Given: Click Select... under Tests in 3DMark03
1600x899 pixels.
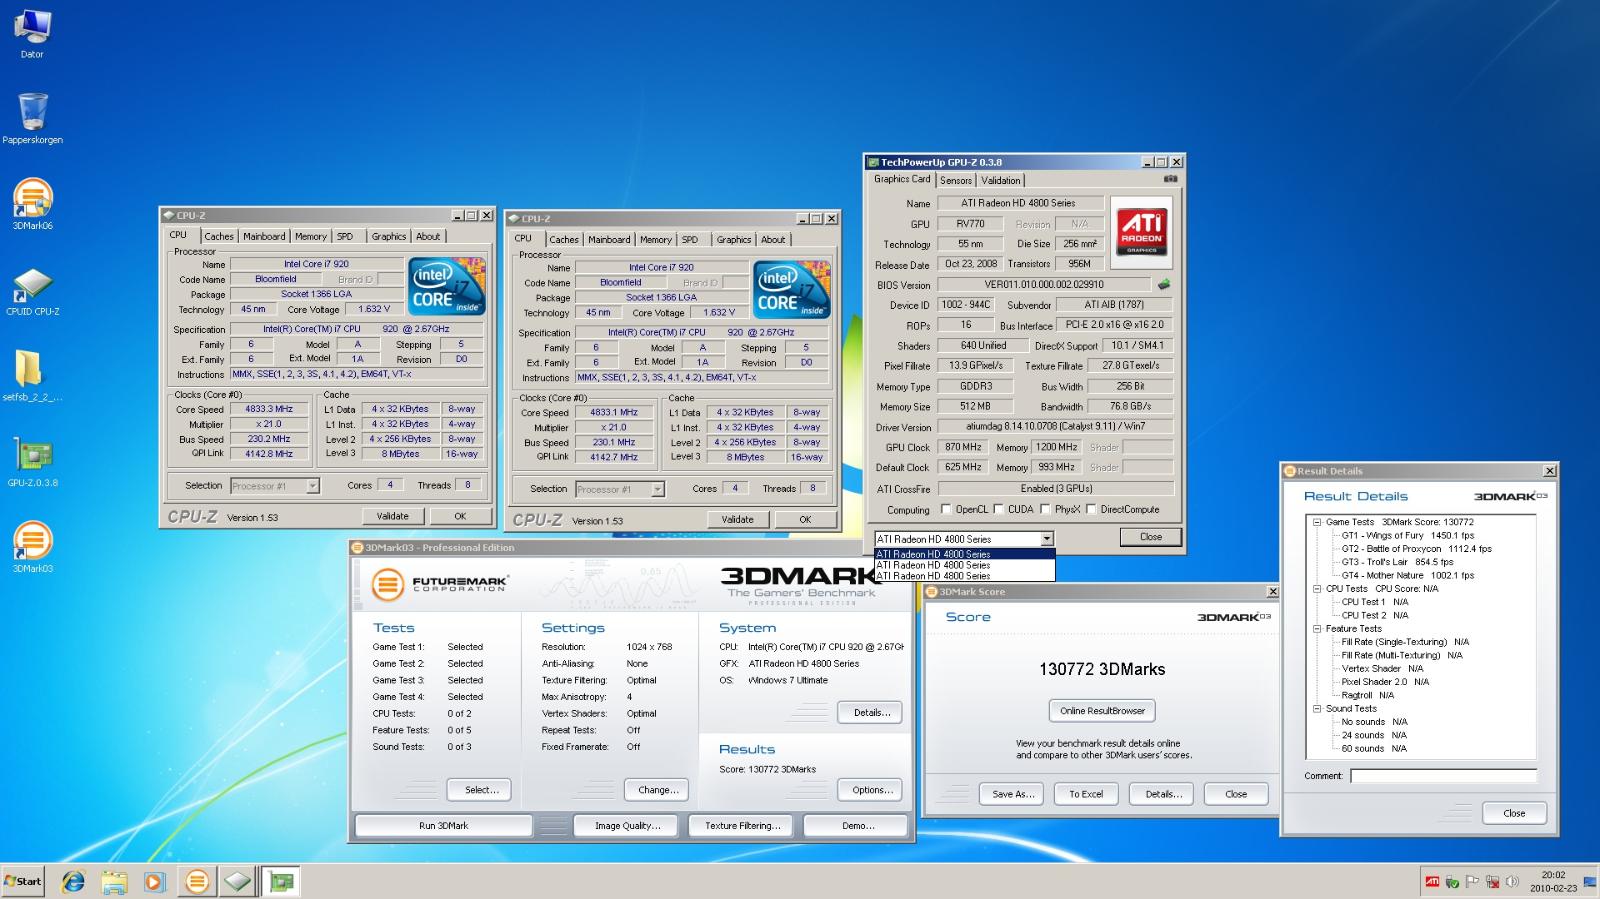Looking at the screenshot, I should [x=481, y=790].
